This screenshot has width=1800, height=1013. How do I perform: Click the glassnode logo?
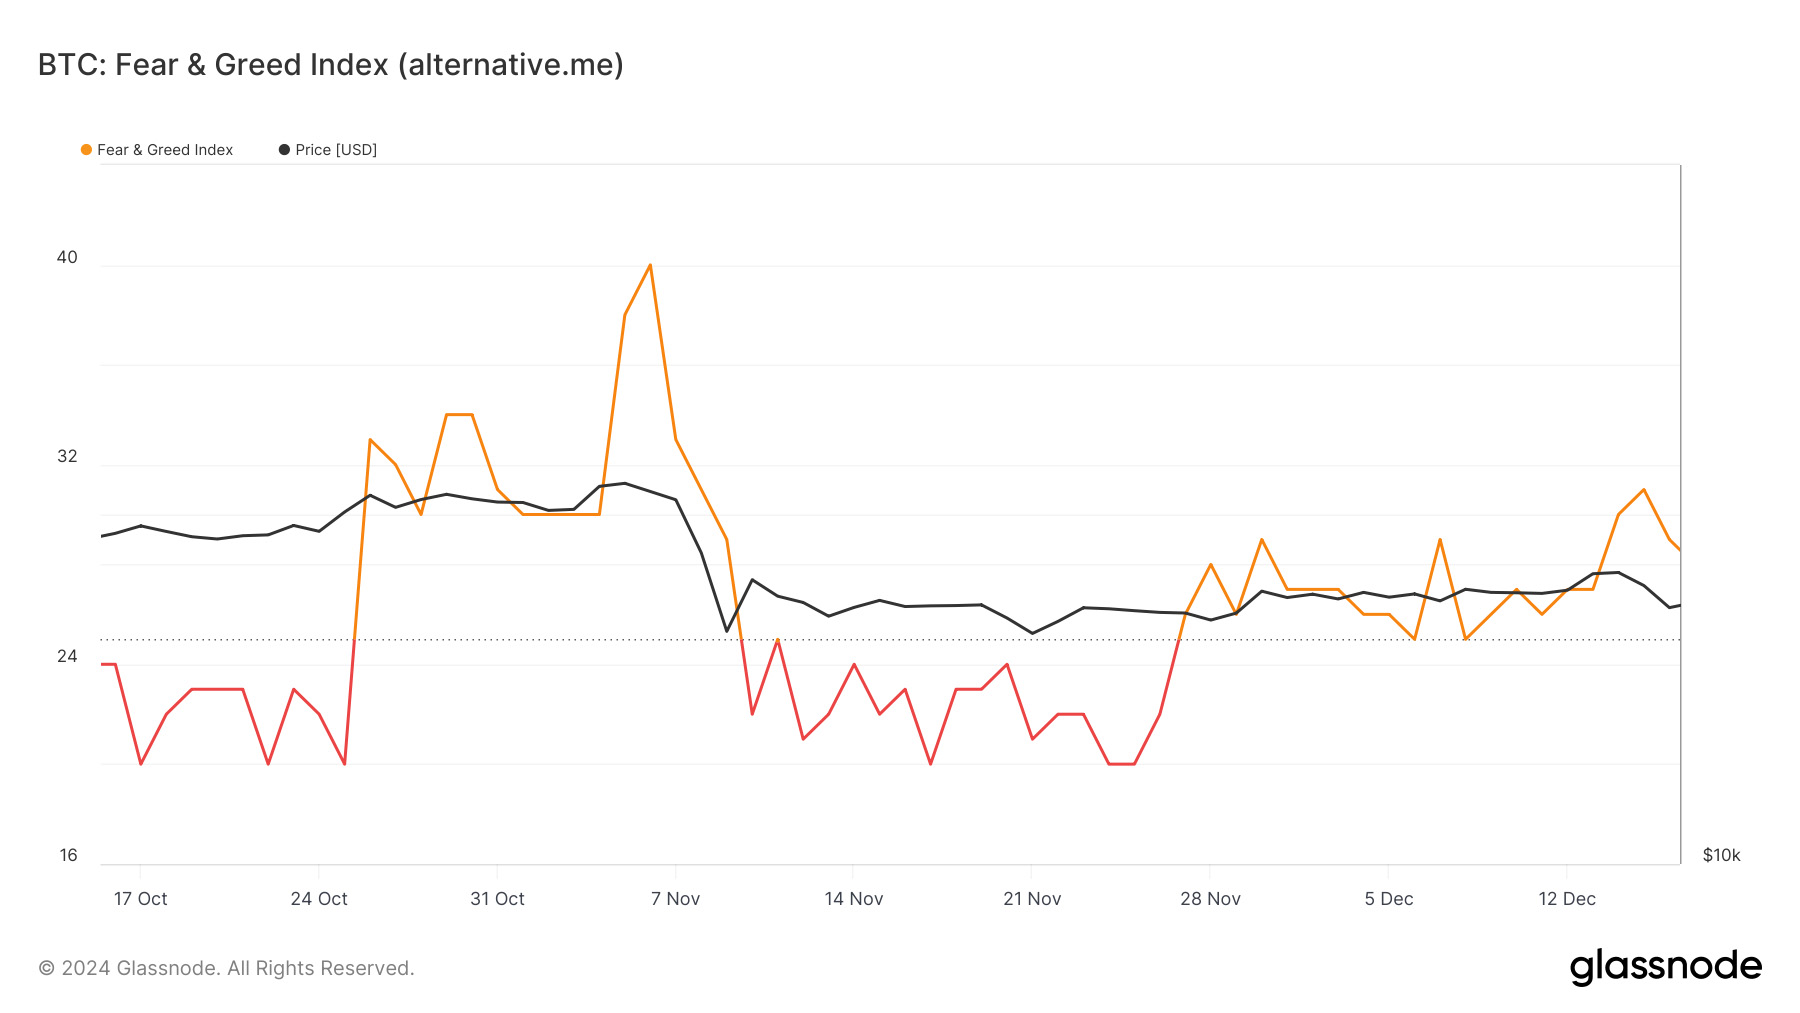[x=1665, y=967]
